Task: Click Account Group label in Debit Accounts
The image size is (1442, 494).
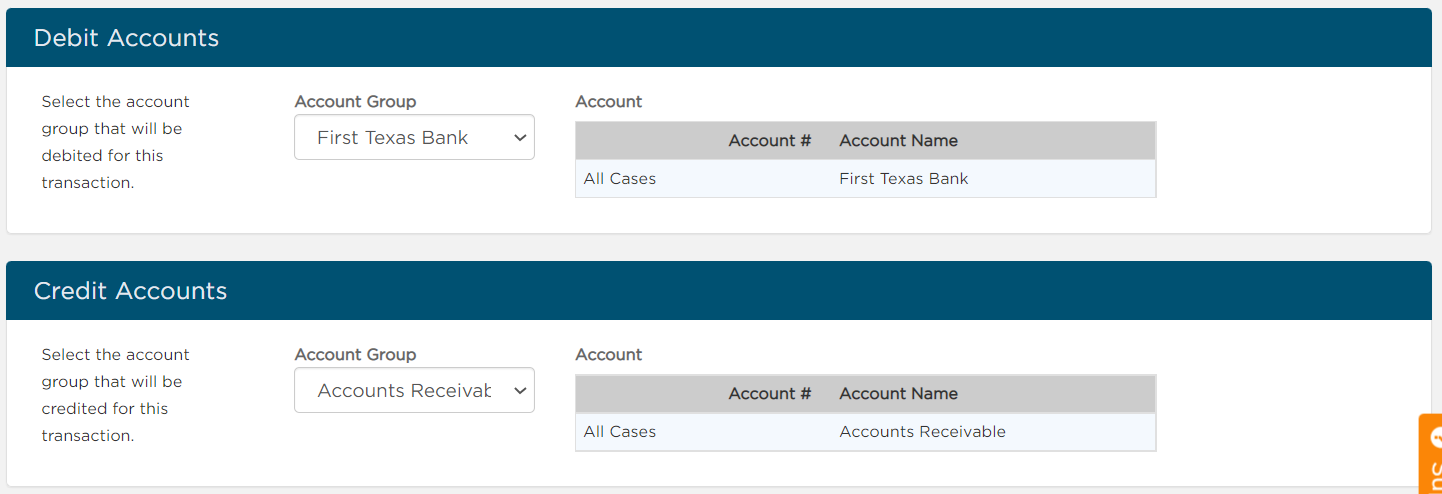Action: [x=355, y=101]
